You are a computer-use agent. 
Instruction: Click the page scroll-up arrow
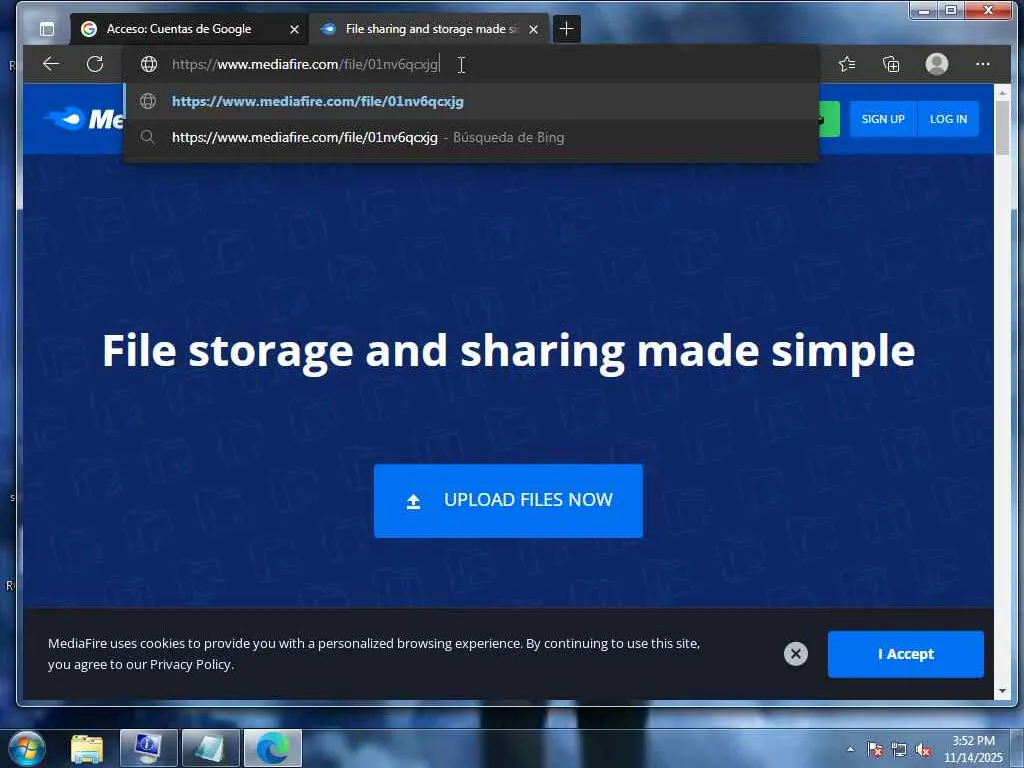tap(1002, 93)
